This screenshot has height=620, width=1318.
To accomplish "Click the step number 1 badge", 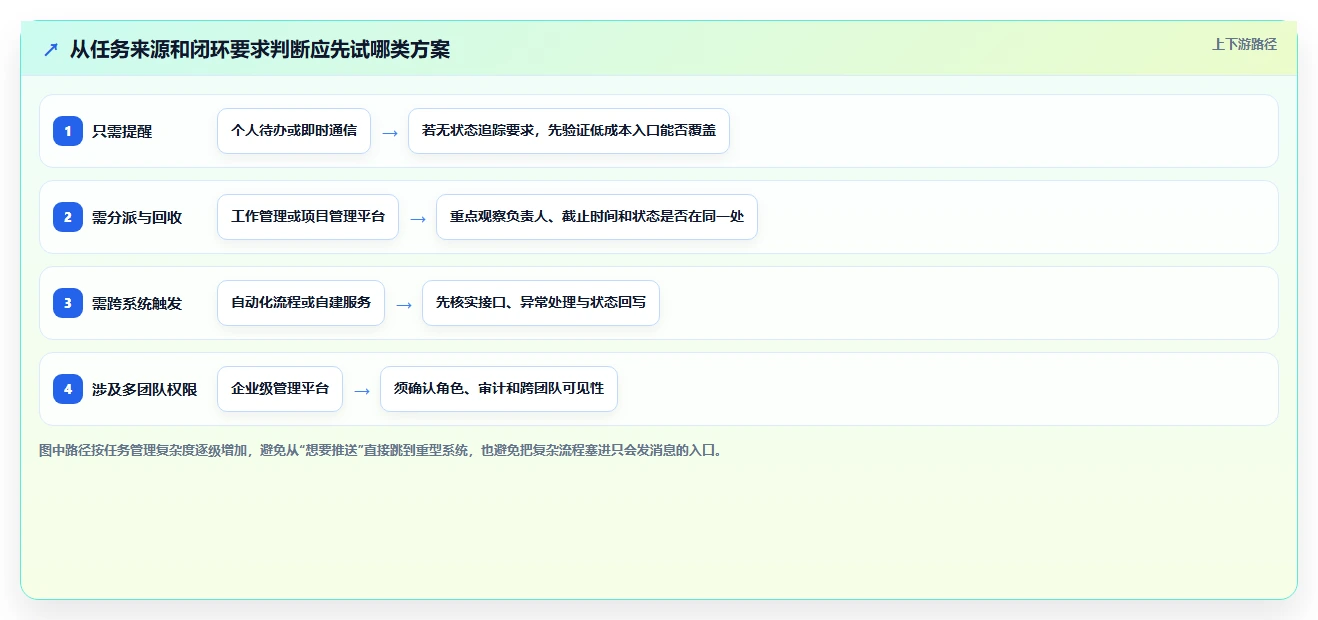I will tap(68, 131).
